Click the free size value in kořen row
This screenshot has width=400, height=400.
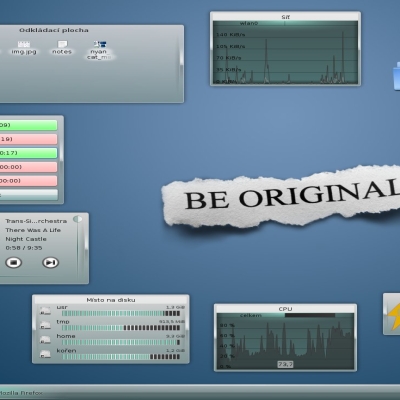(175, 351)
